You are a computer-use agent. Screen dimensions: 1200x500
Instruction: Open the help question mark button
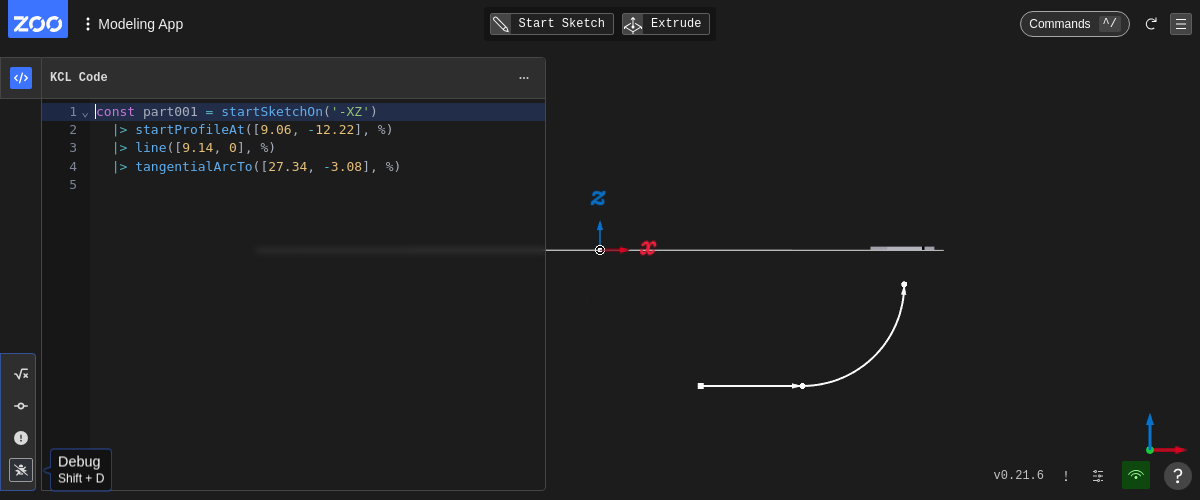click(1178, 476)
